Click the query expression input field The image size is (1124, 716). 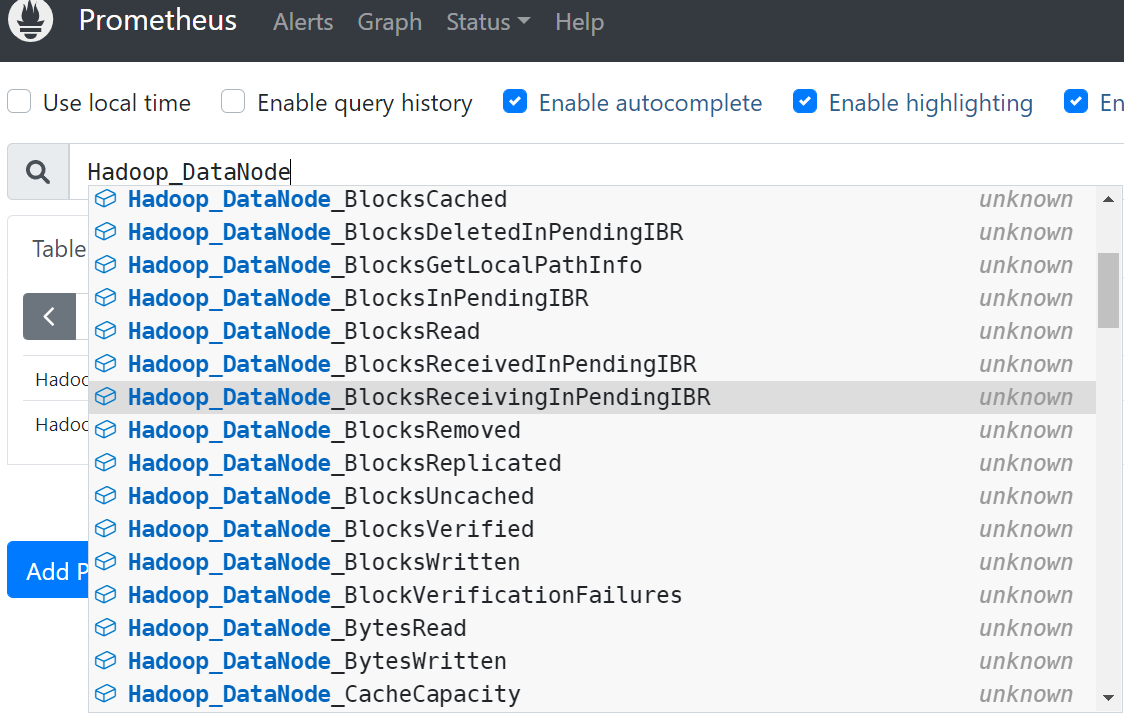(x=600, y=172)
